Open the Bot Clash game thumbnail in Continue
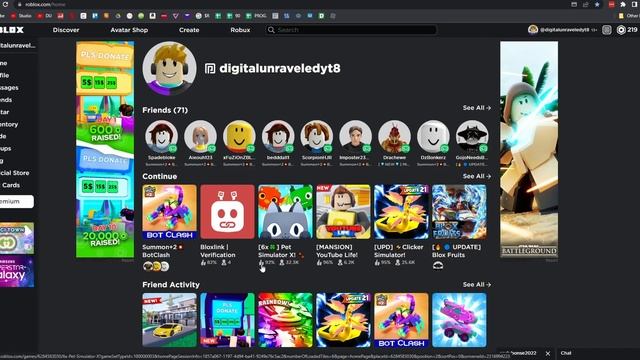640x360 pixels. (x=169, y=212)
